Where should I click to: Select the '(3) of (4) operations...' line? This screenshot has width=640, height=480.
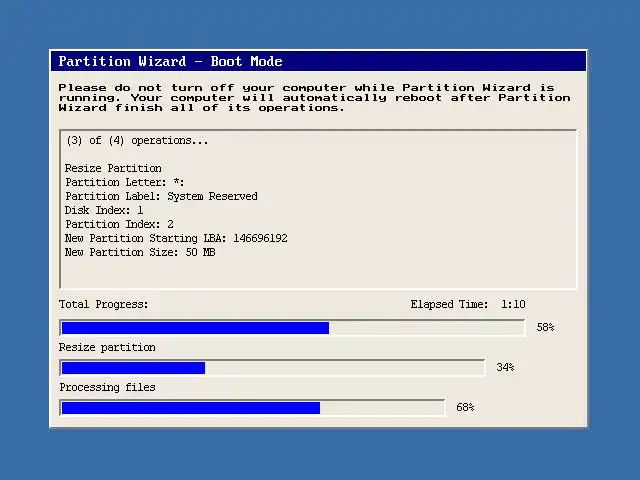pyautogui.click(x=137, y=140)
